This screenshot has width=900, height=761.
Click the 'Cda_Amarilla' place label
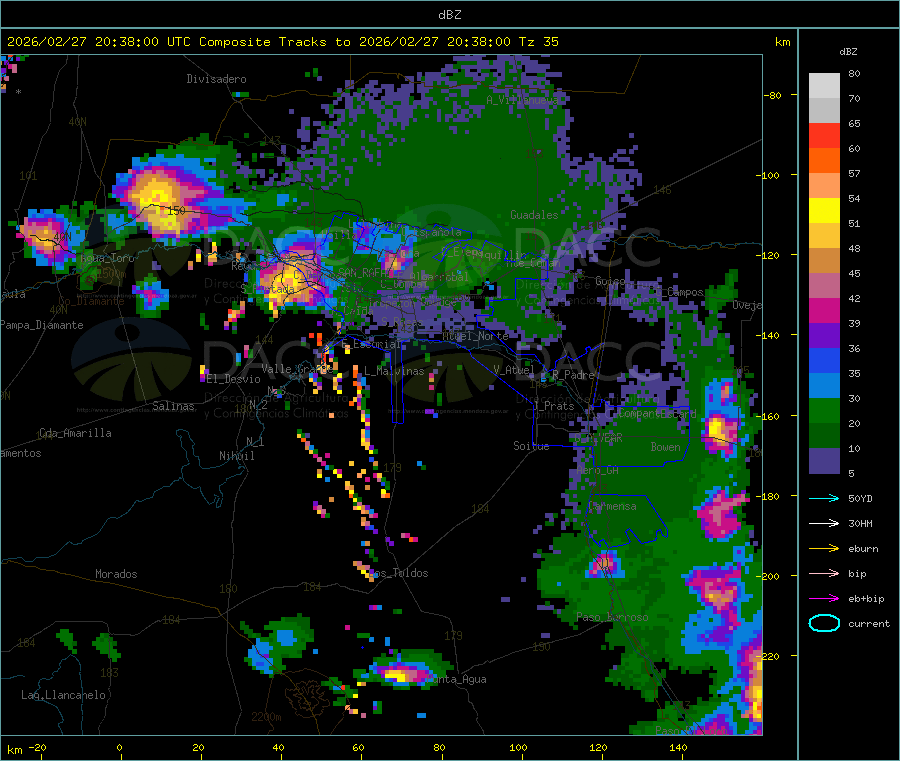coord(75,433)
